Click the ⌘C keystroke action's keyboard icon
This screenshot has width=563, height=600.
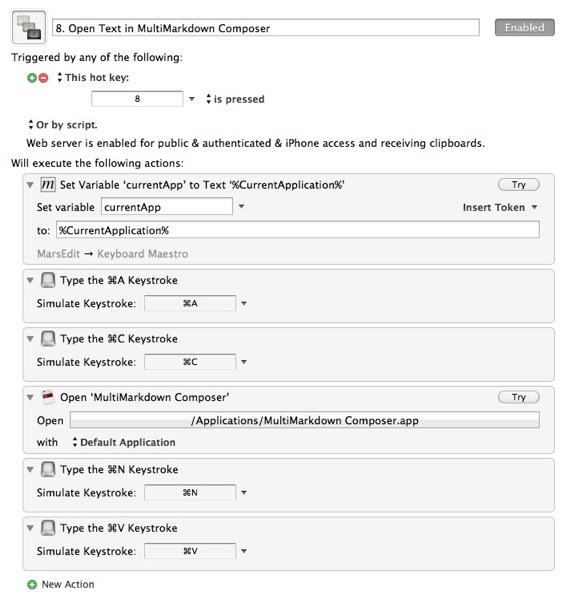48,339
